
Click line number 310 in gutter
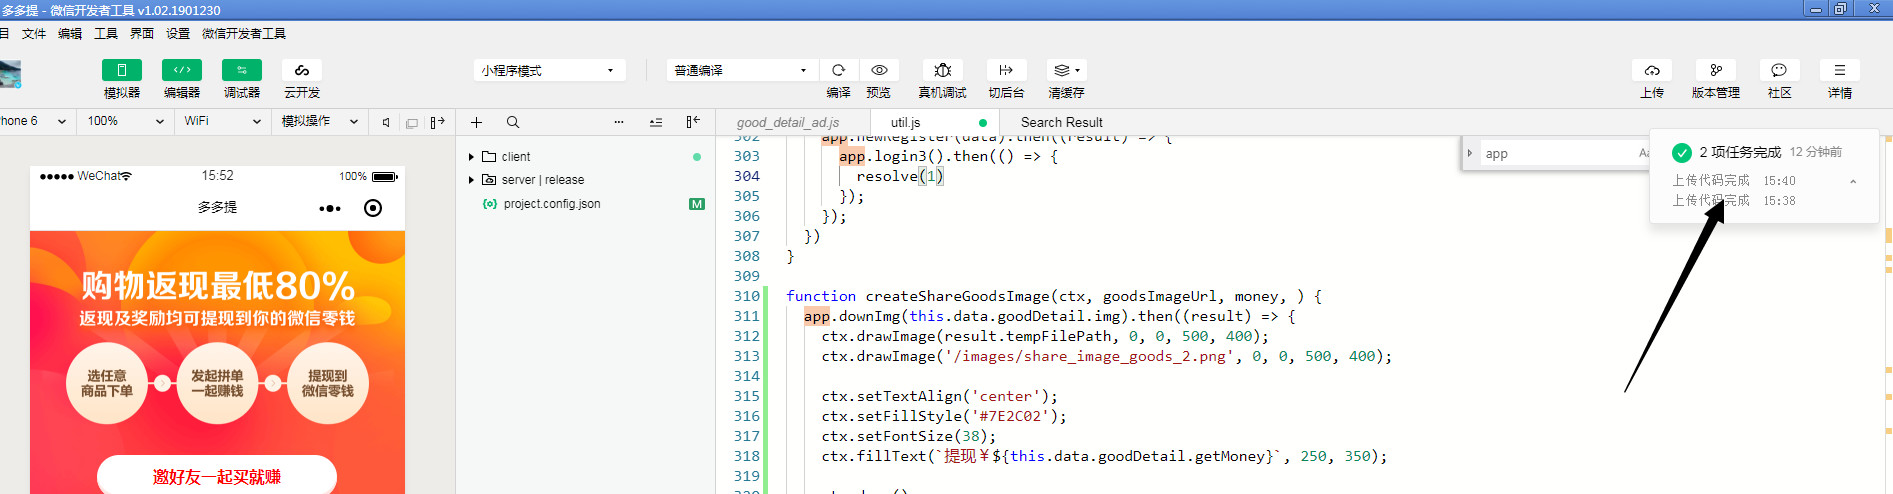point(746,296)
